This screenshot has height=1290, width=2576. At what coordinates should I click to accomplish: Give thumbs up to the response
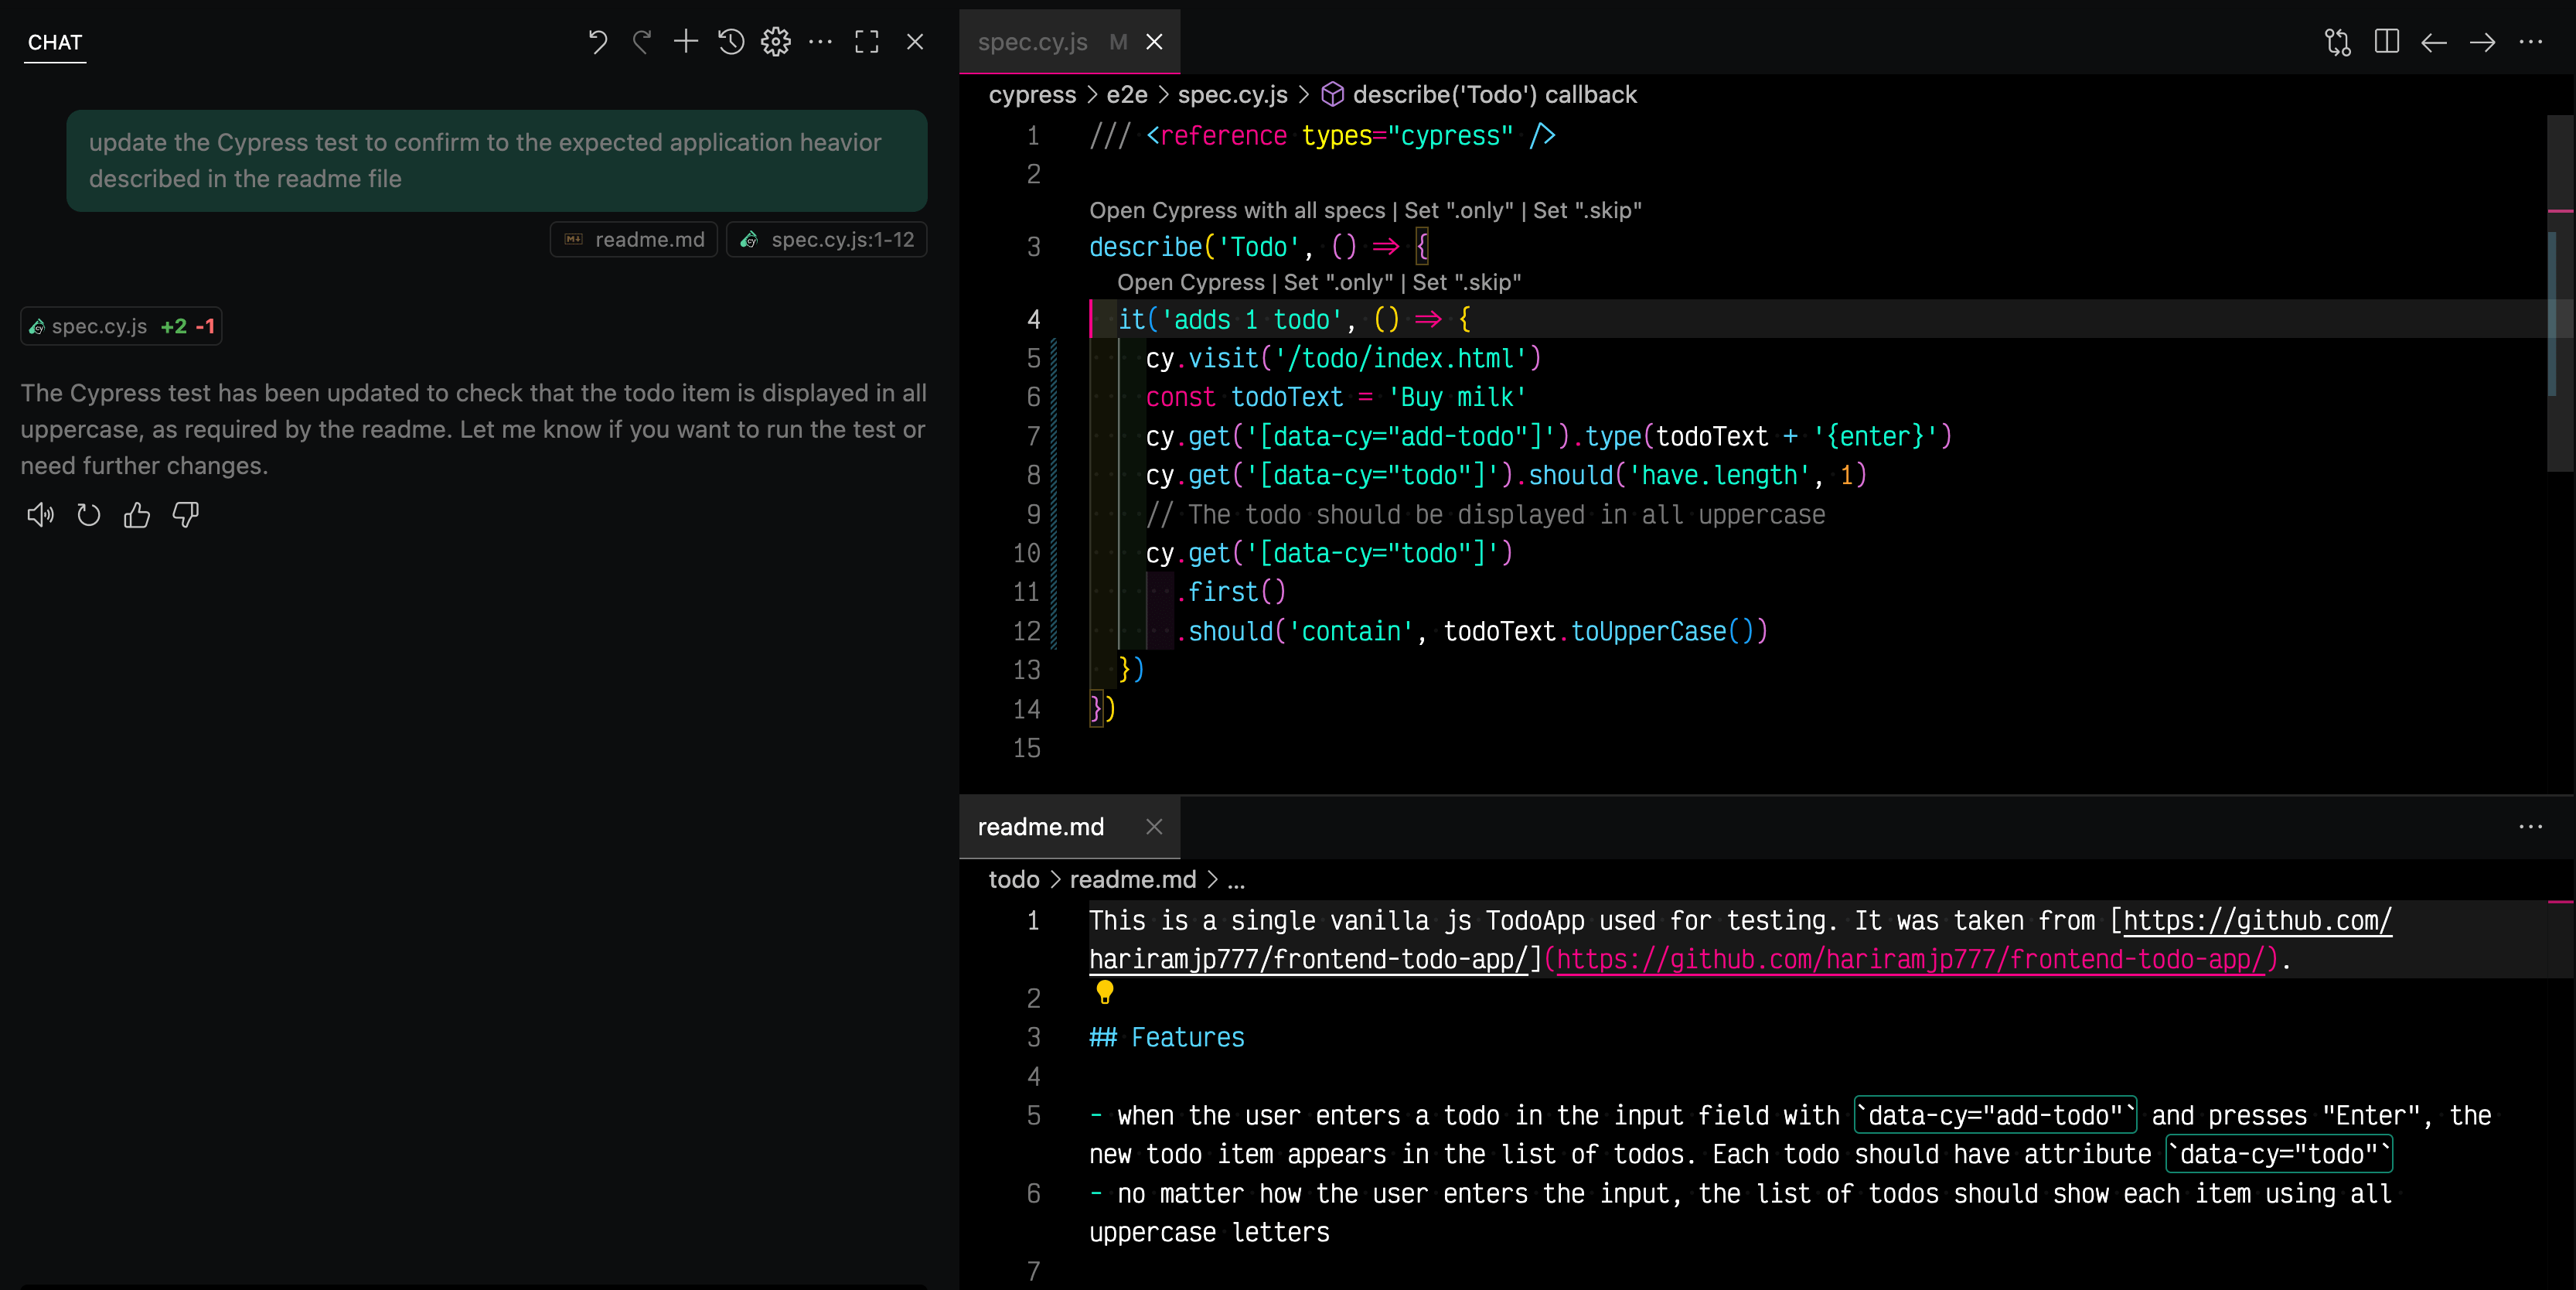(137, 515)
